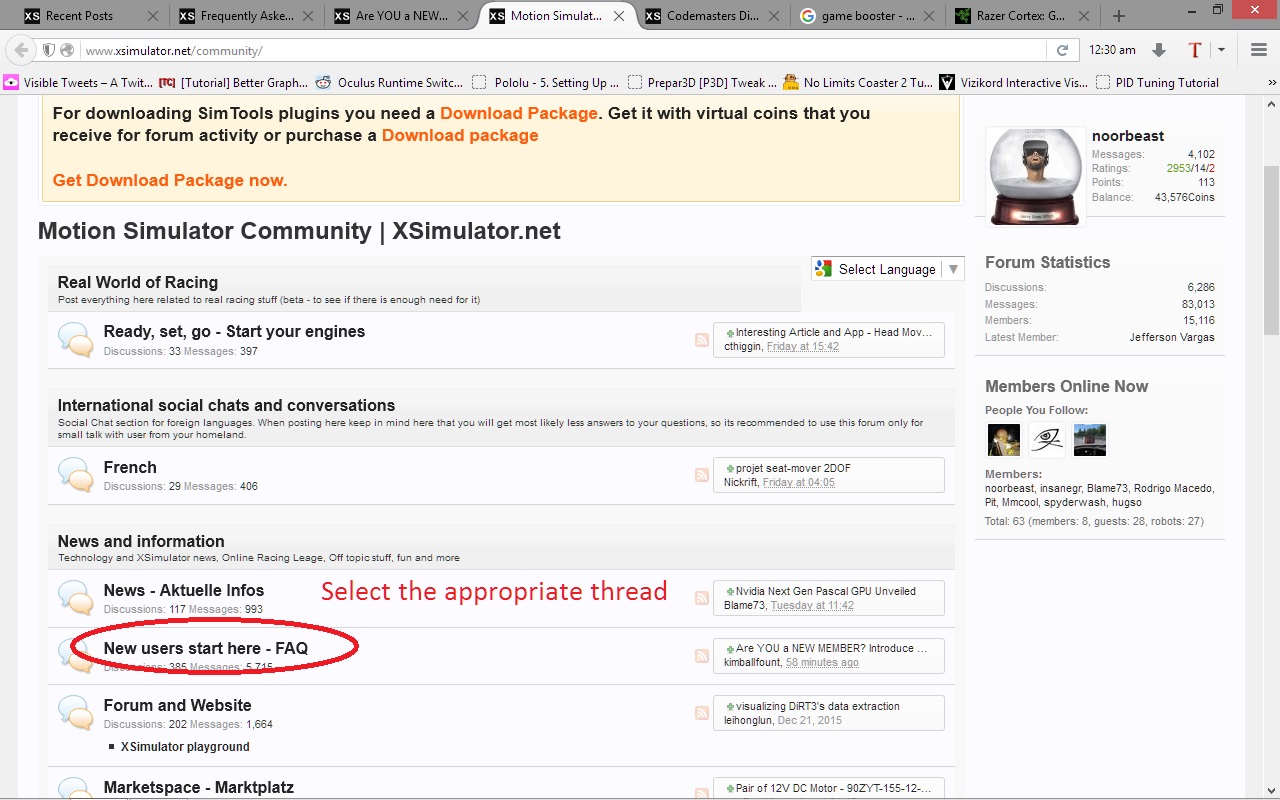Open latest member Jefferson Vargas profile
Screen dimensions: 1280x800
(x=1172, y=337)
